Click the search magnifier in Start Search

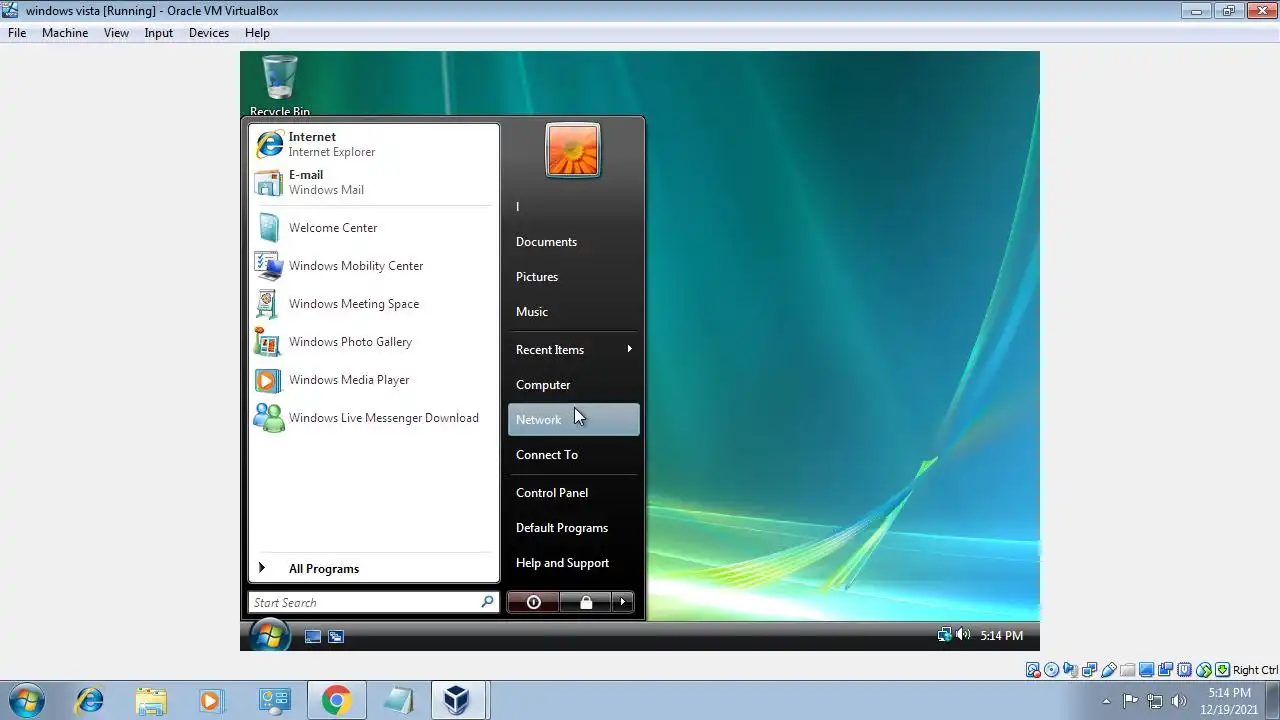tap(487, 602)
